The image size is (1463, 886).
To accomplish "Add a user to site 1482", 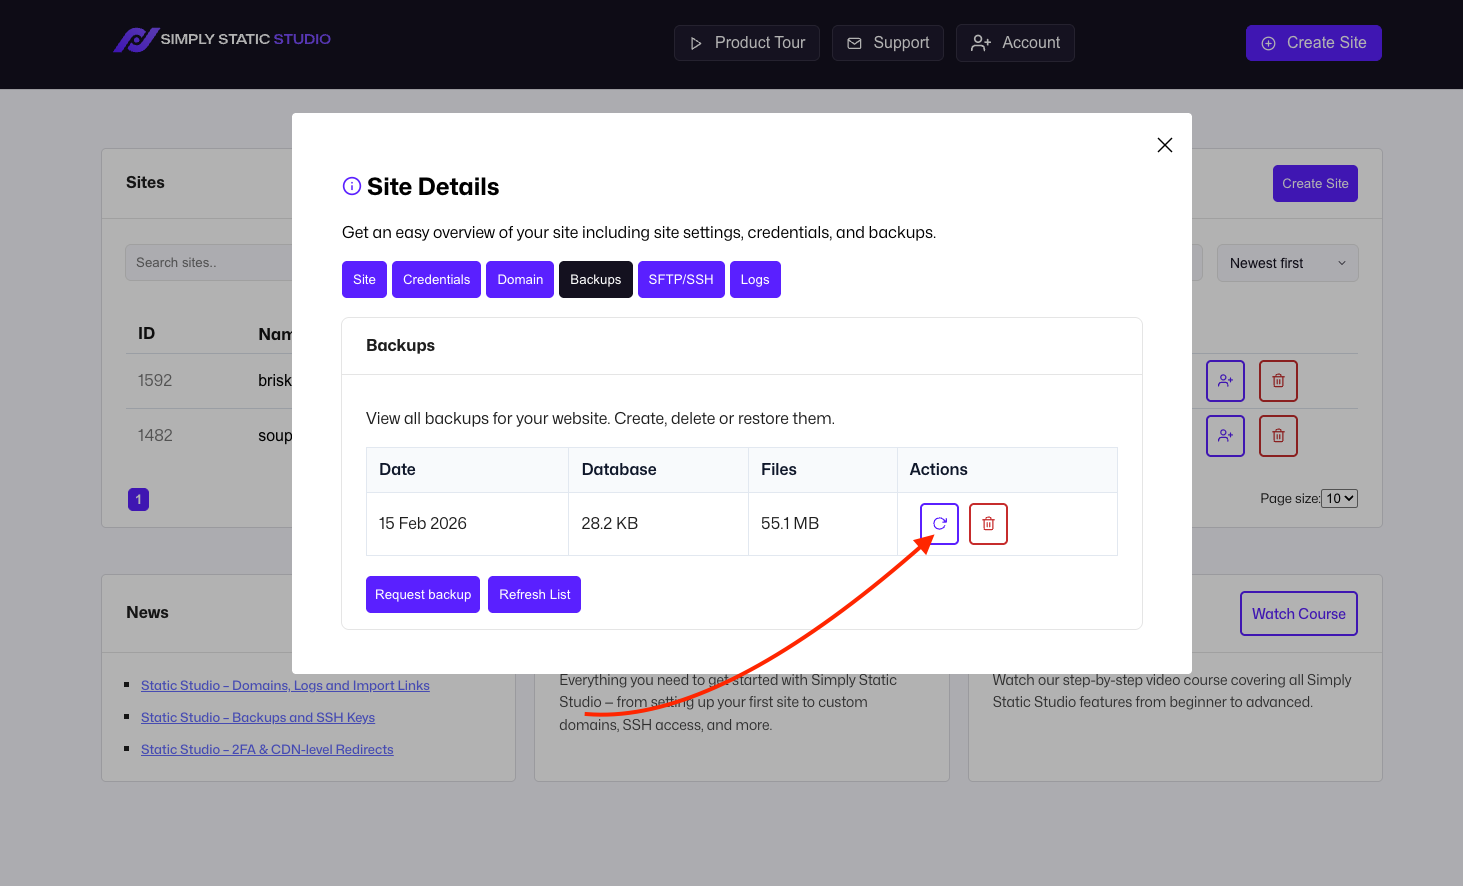I will (x=1225, y=436).
